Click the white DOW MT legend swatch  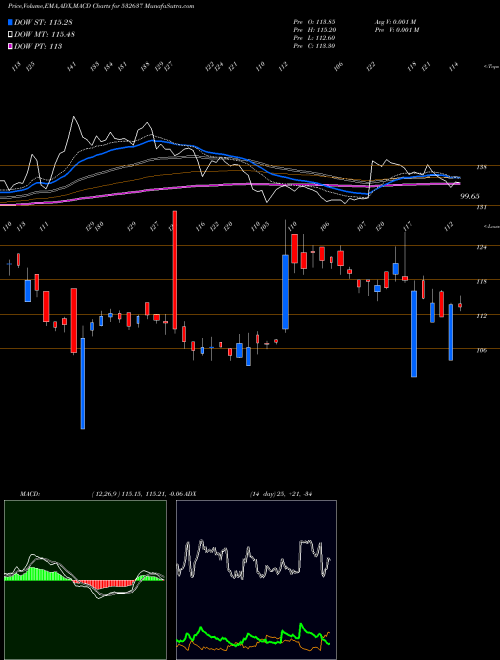[x=11, y=35]
